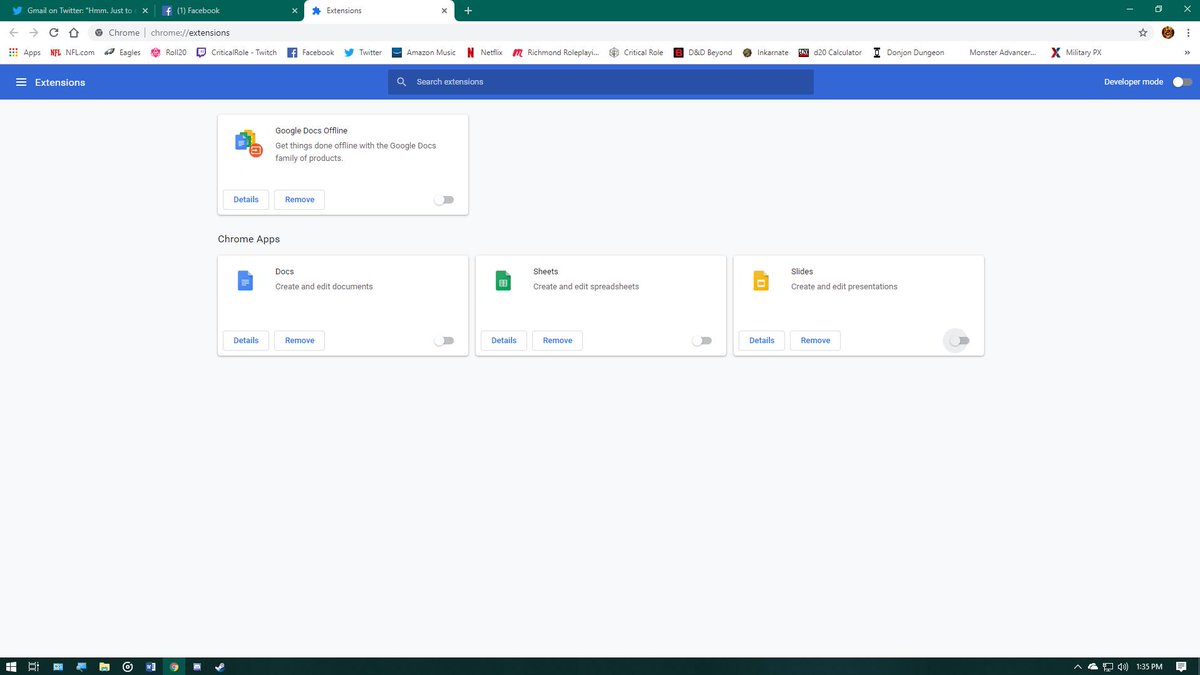Switch to the Facebook tab

(228, 10)
